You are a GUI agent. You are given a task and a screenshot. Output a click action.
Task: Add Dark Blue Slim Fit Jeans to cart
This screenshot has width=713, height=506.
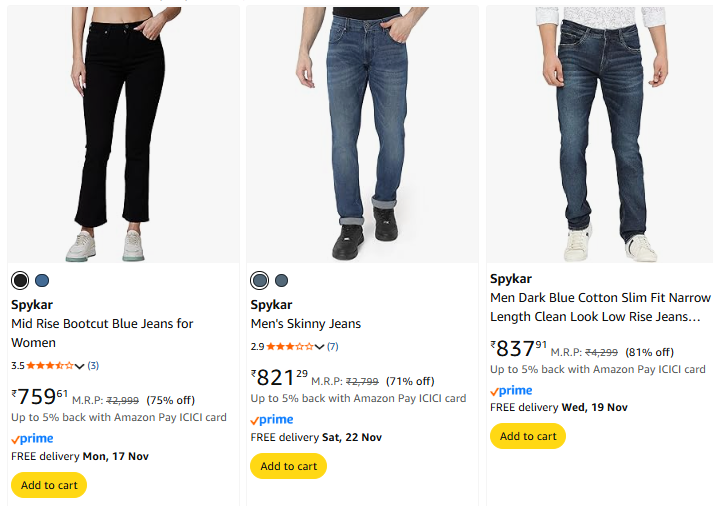click(528, 436)
